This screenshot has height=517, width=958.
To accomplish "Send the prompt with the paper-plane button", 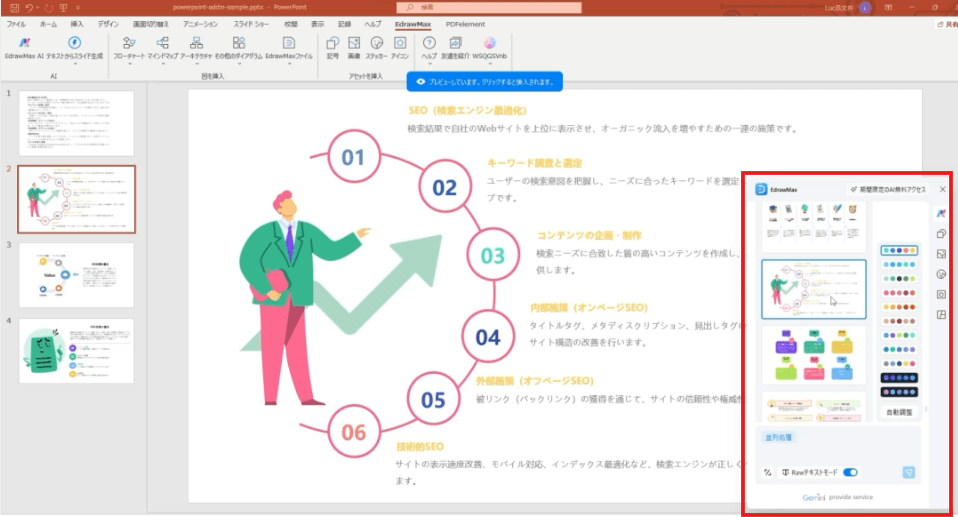I will tap(909, 472).
